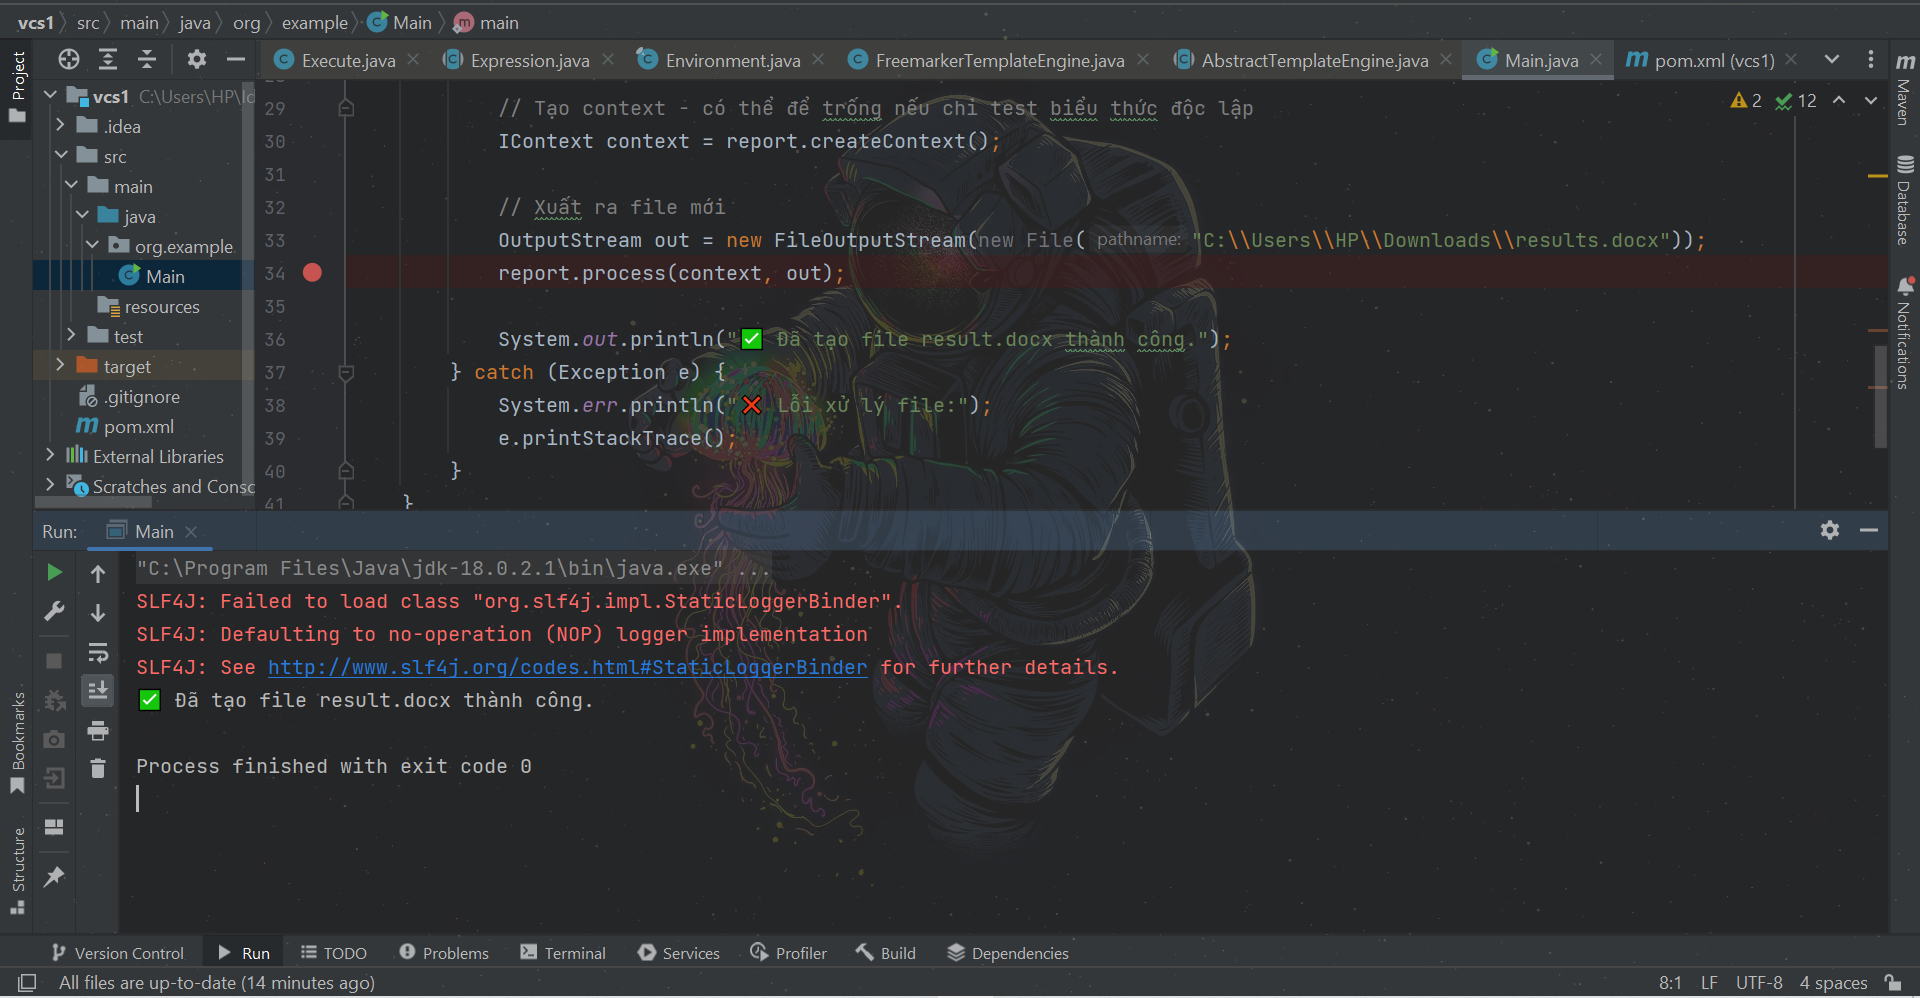Click the Select Opened File locate icon
This screenshot has height=998, width=1920.
pos(69,60)
